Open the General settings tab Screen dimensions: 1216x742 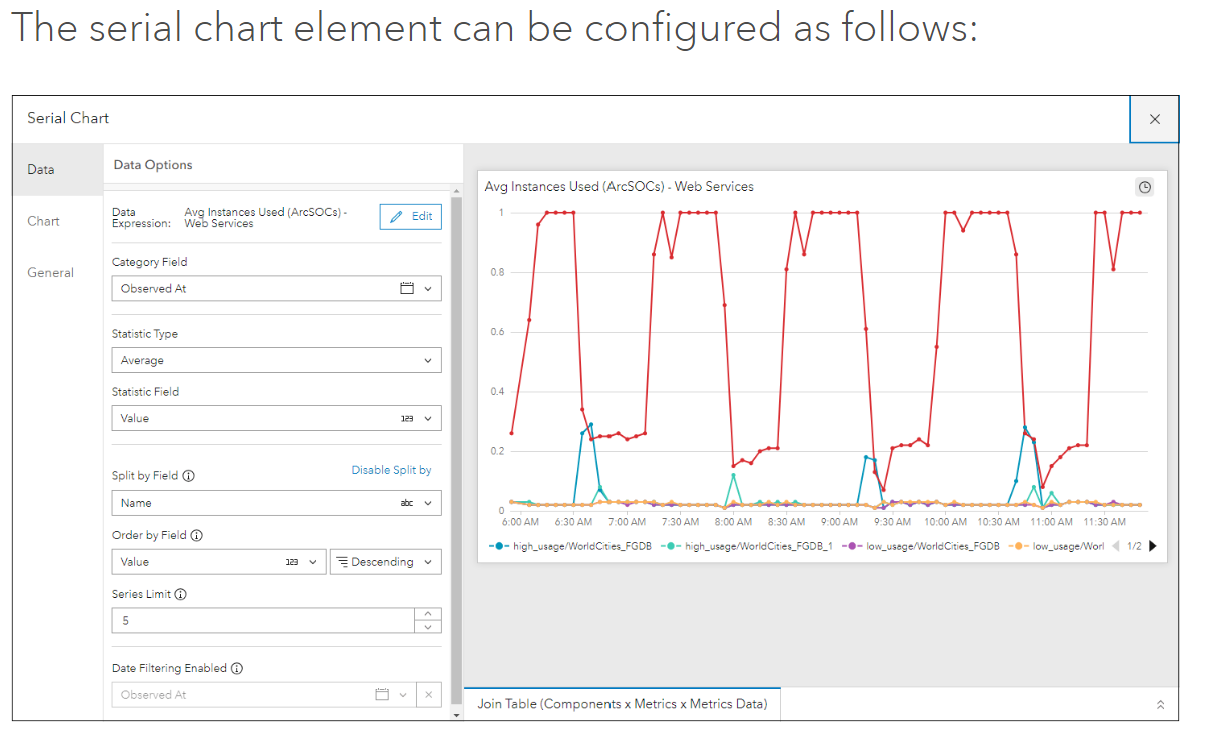(x=50, y=272)
